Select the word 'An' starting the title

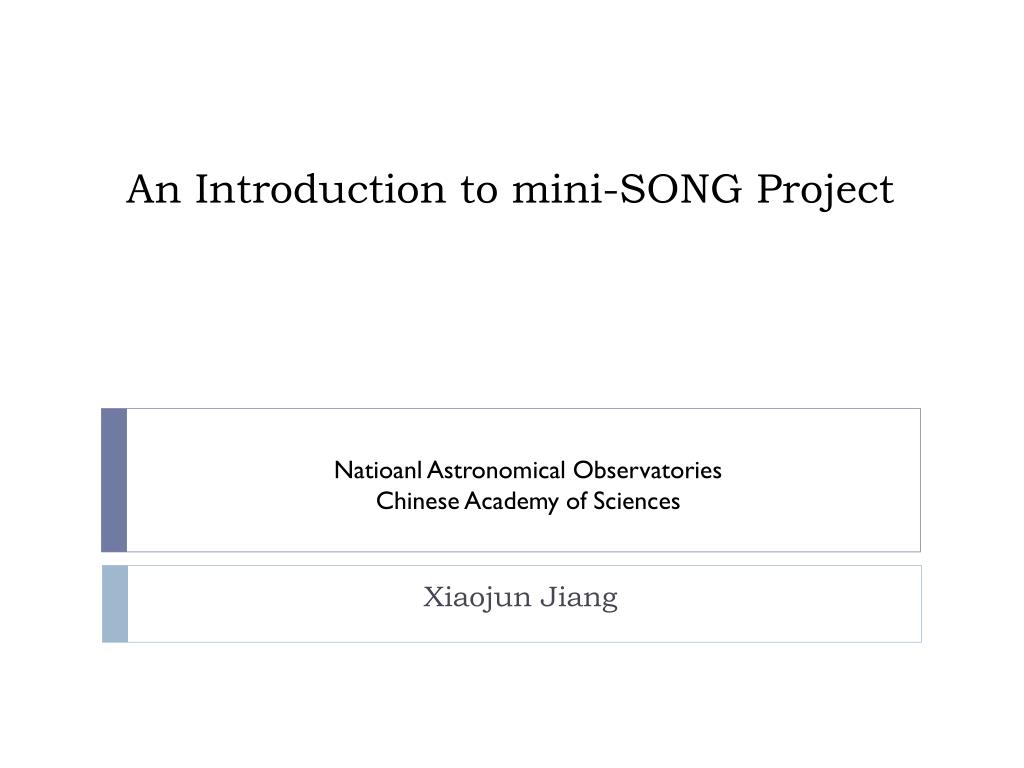pos(153,189)
